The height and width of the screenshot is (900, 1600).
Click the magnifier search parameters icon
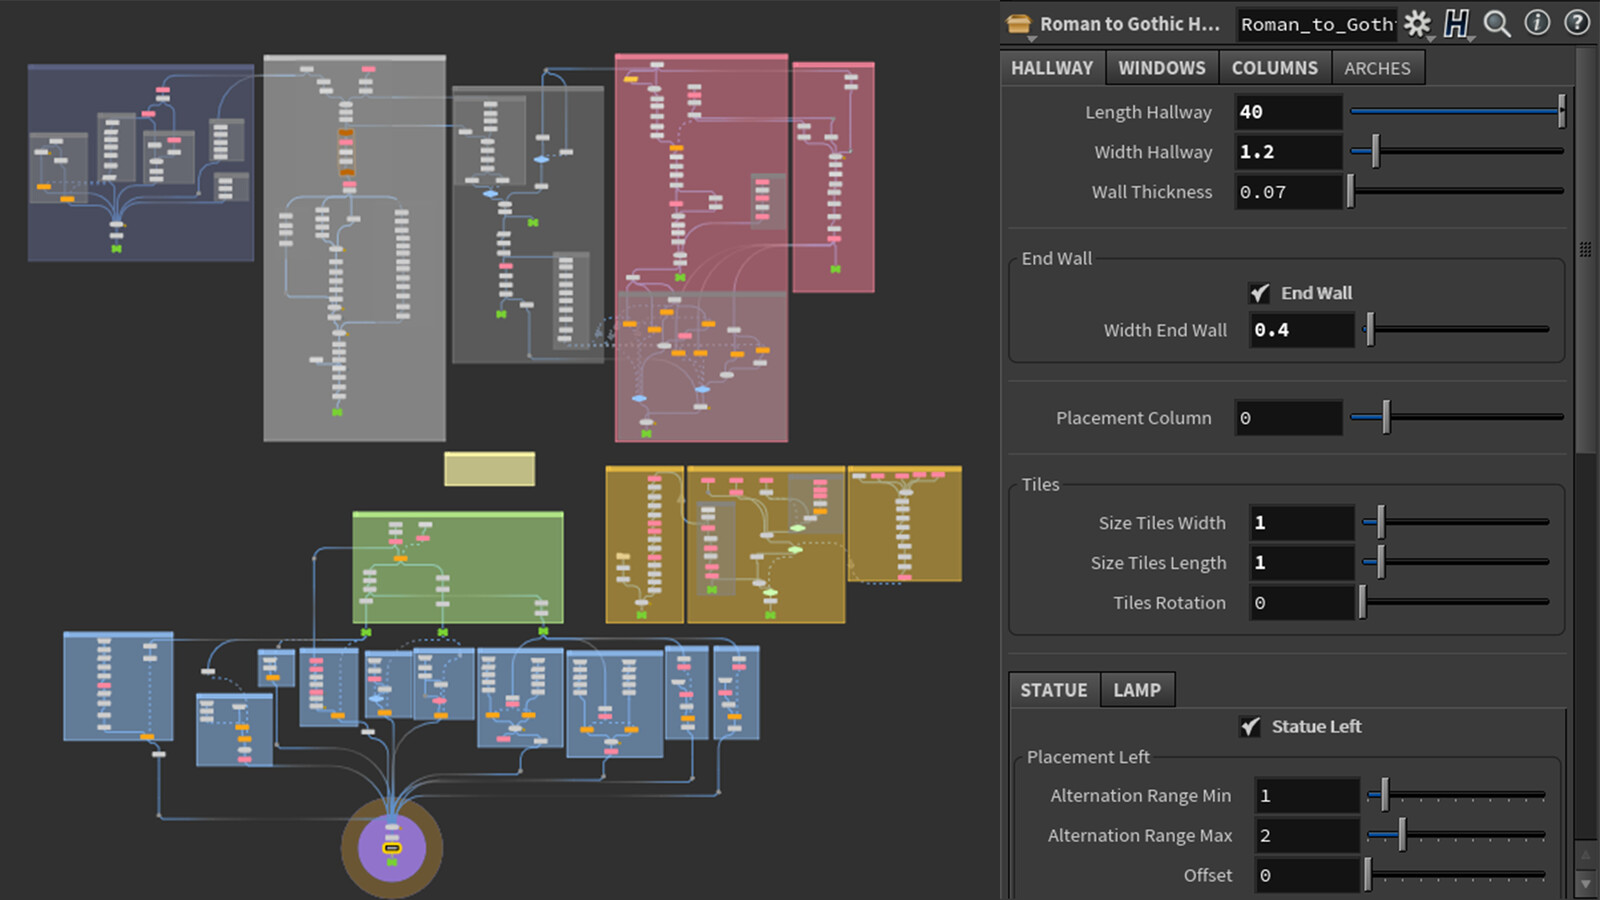1497,24
